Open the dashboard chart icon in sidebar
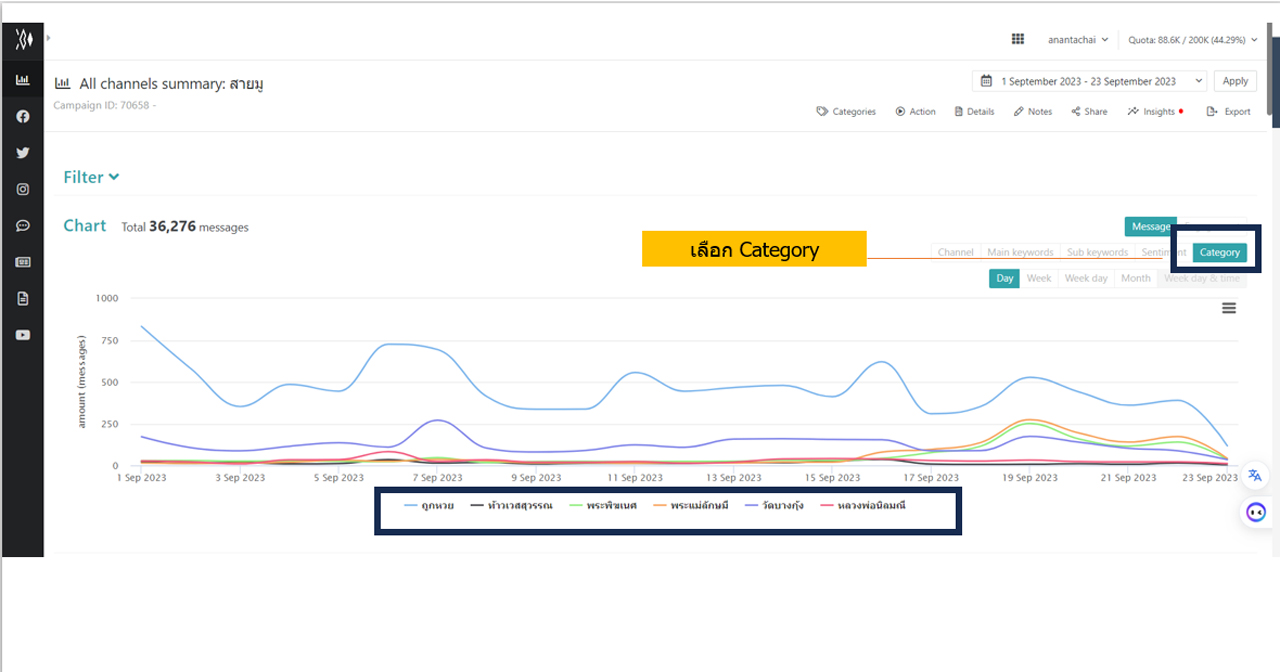The width and height of the screenshot is (1280, 672). click(22, 80)
